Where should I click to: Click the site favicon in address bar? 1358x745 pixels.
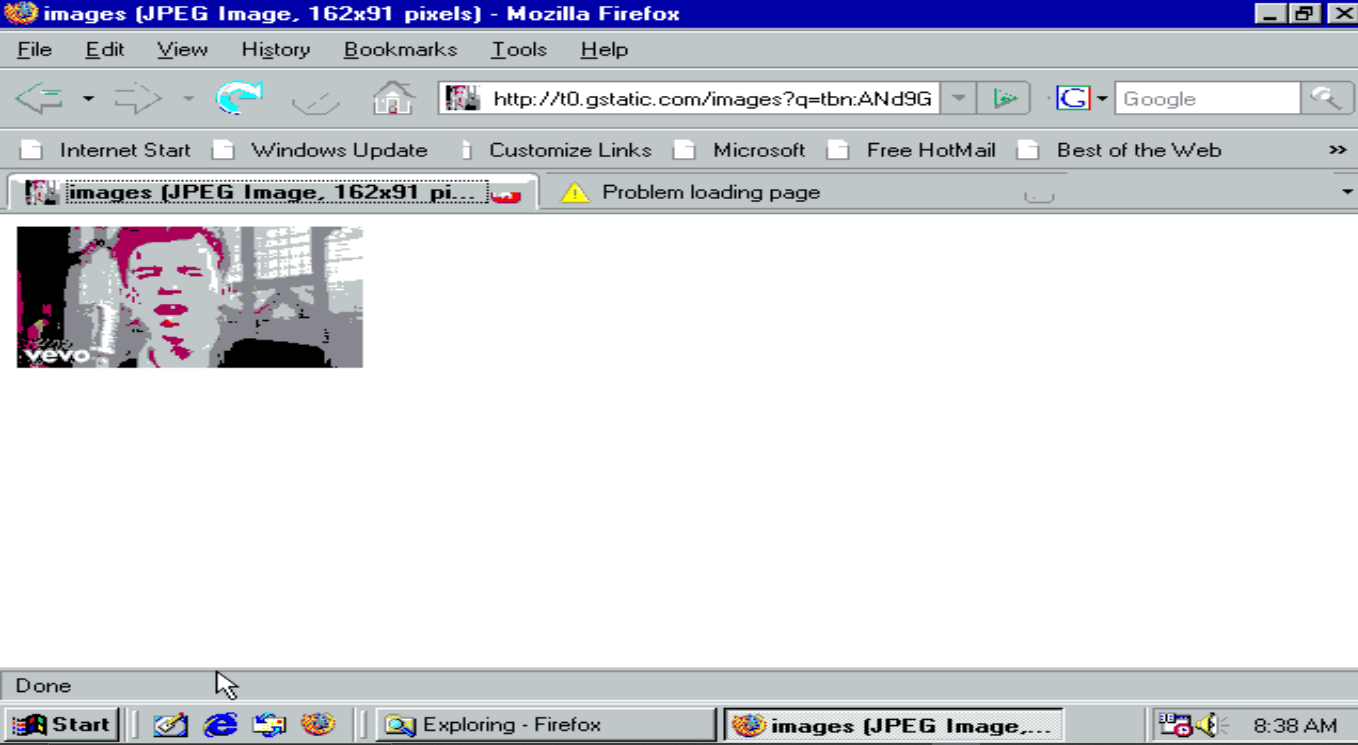click(x=462, y=98)
